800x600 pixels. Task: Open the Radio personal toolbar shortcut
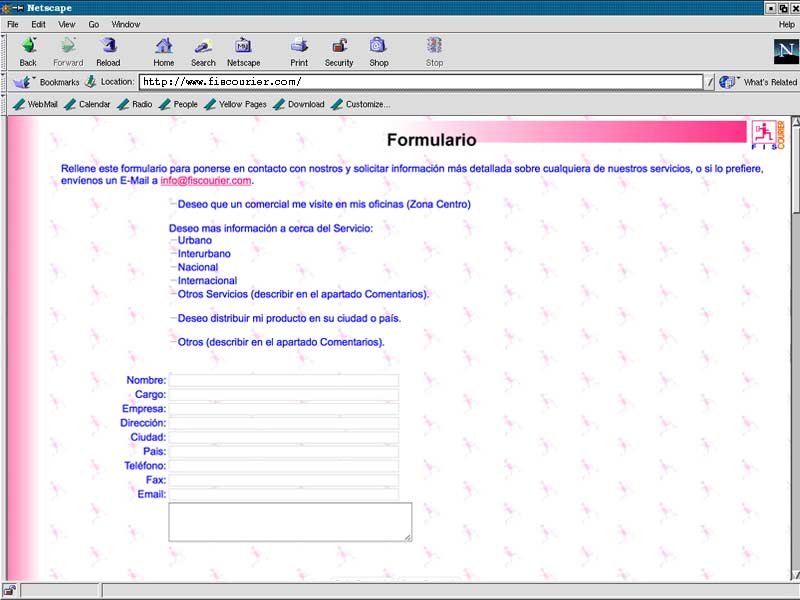[x=135, y=104]
